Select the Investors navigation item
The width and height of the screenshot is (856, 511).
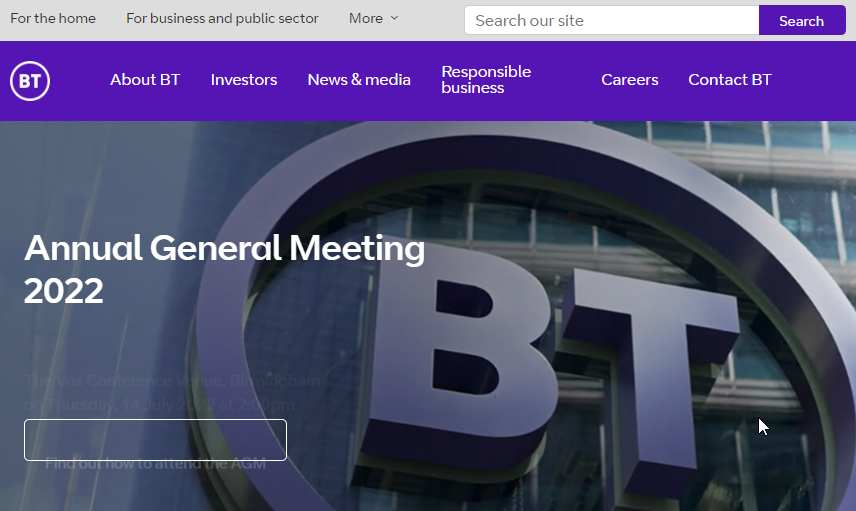tap(244, 80)
